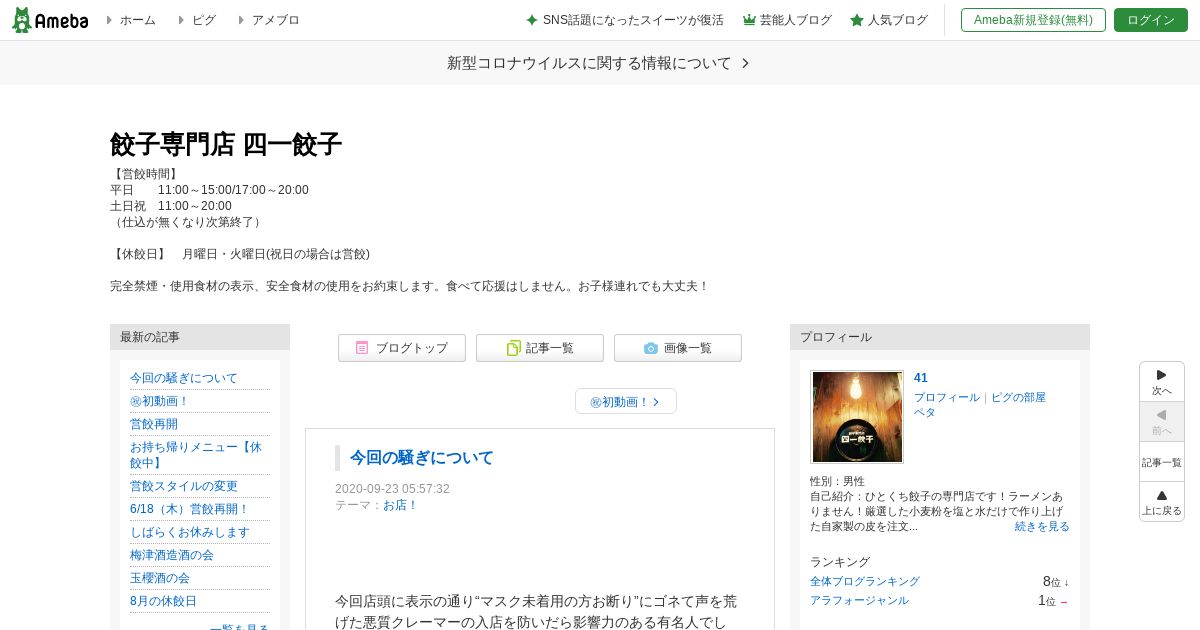
Task: Open 営餃スタイルの変更 article
Action: point(184,486)
